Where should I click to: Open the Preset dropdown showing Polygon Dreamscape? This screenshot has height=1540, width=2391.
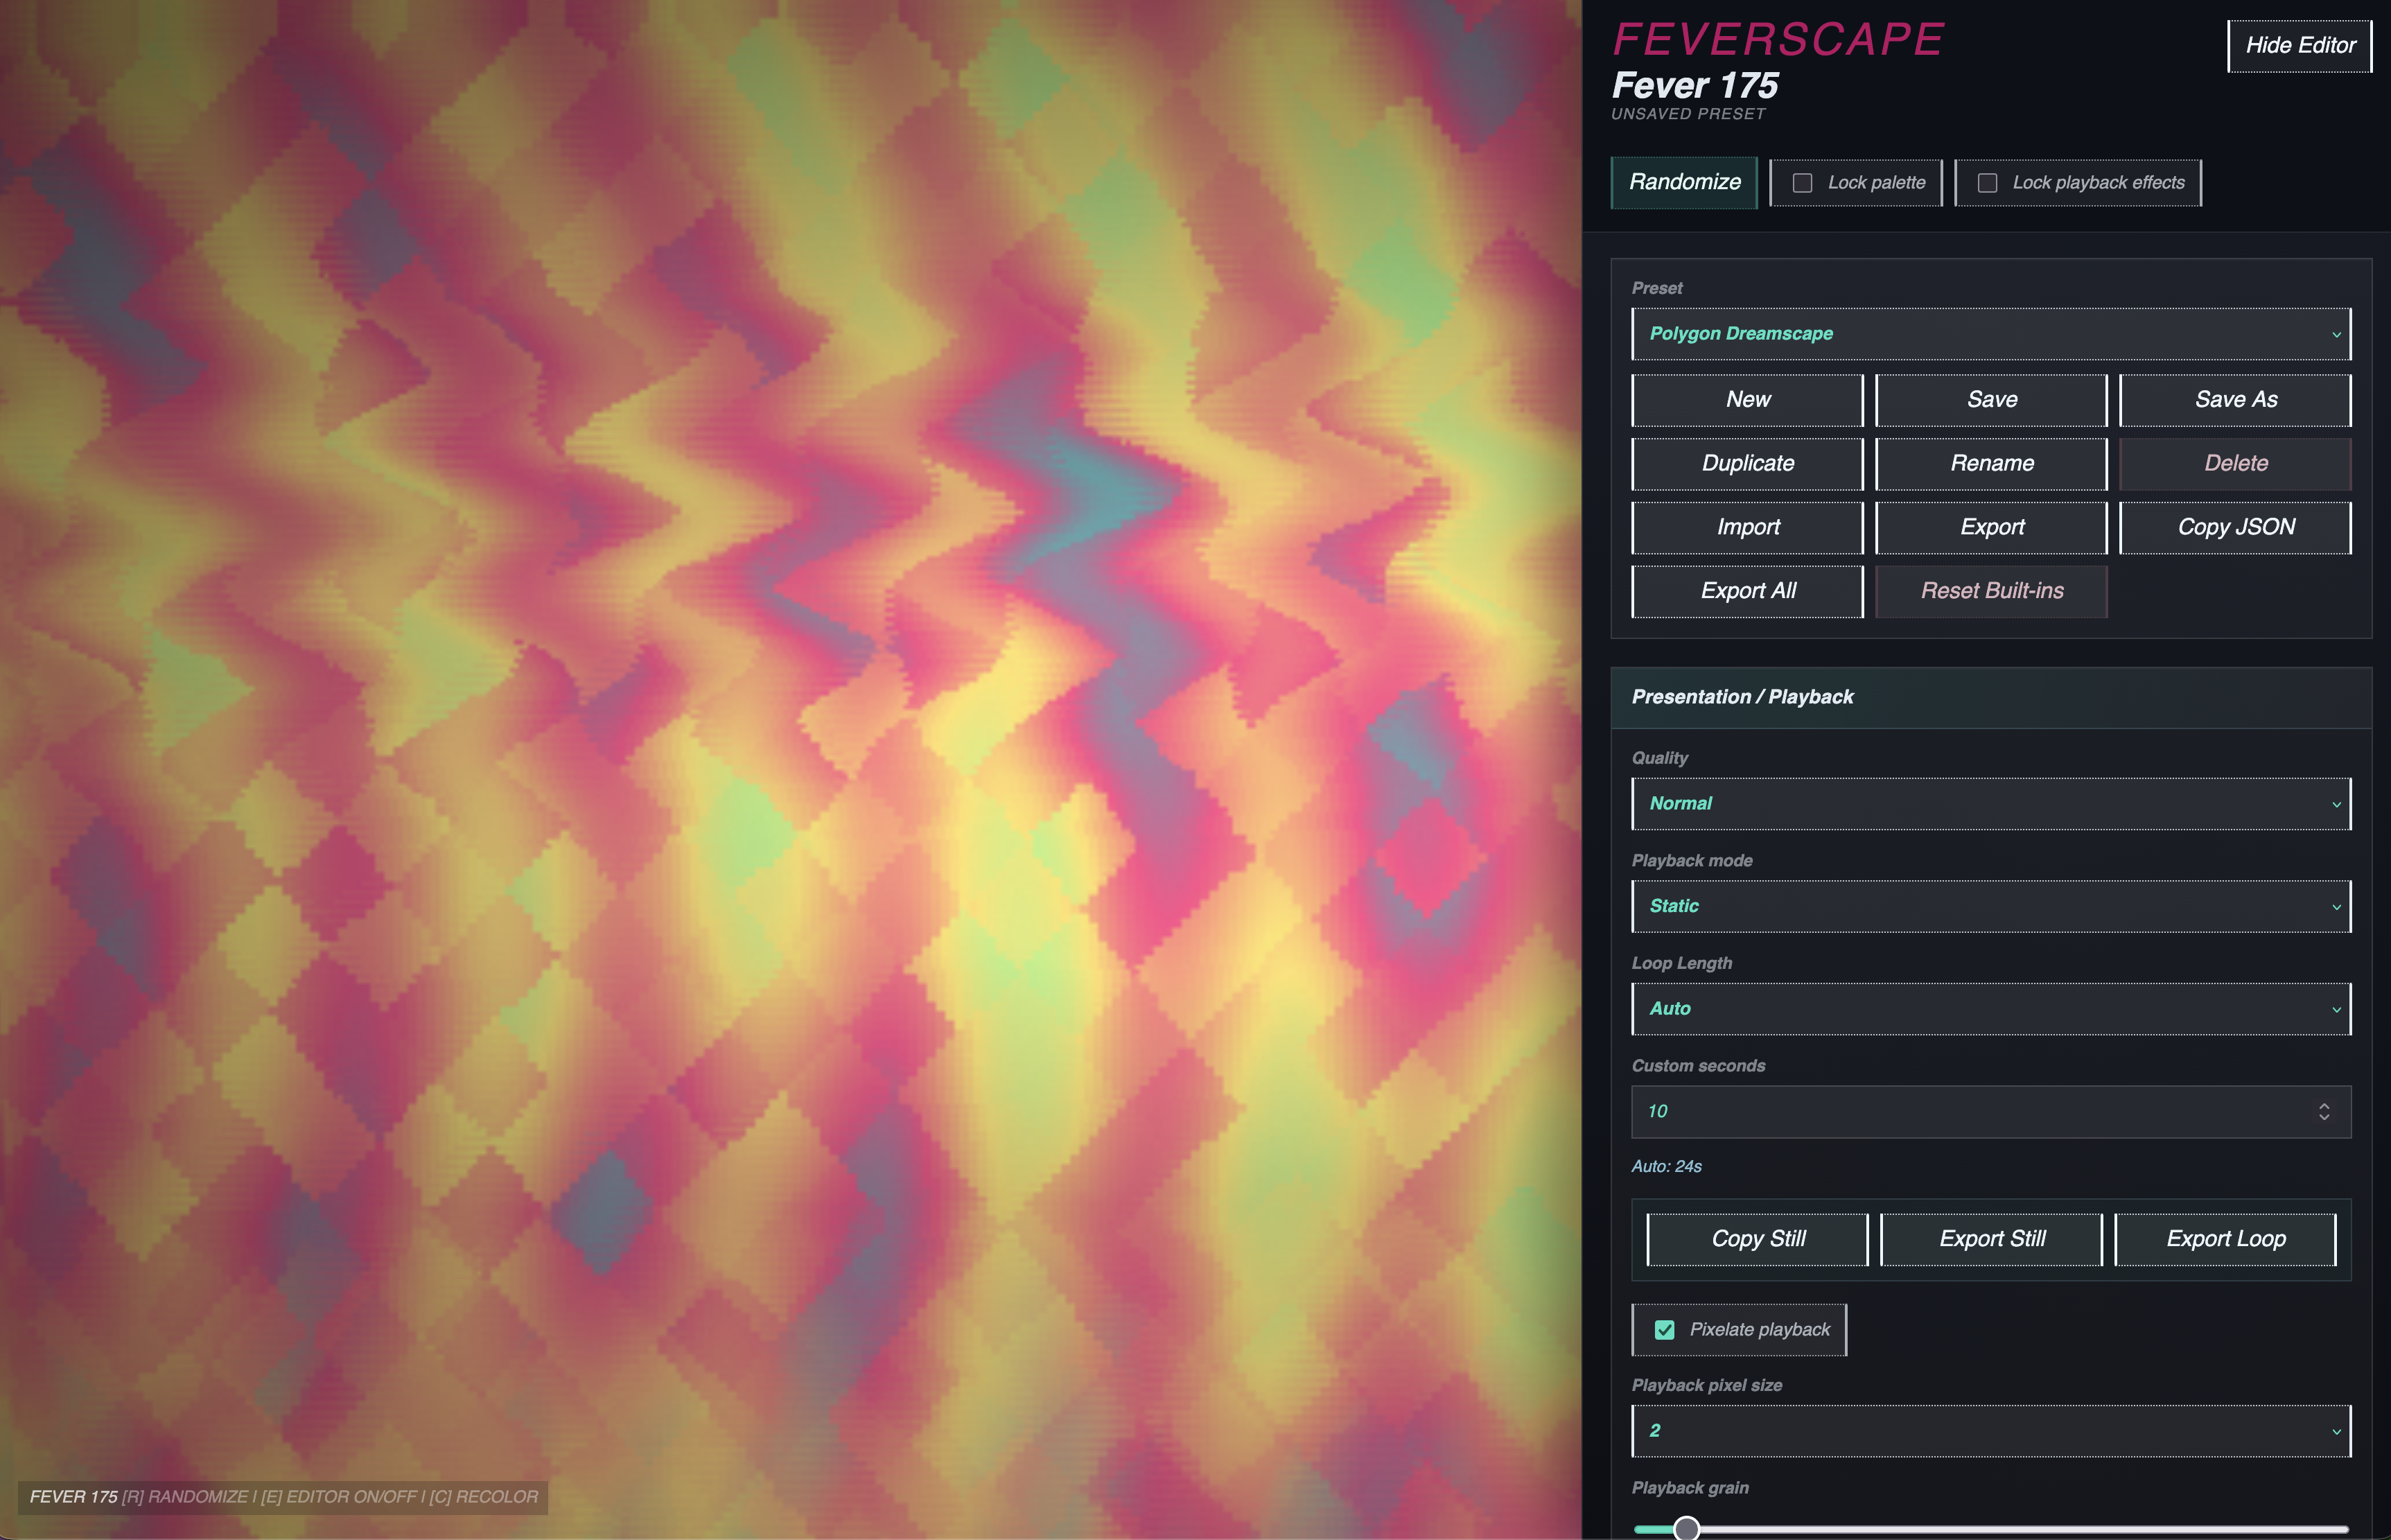point(1991,334)
